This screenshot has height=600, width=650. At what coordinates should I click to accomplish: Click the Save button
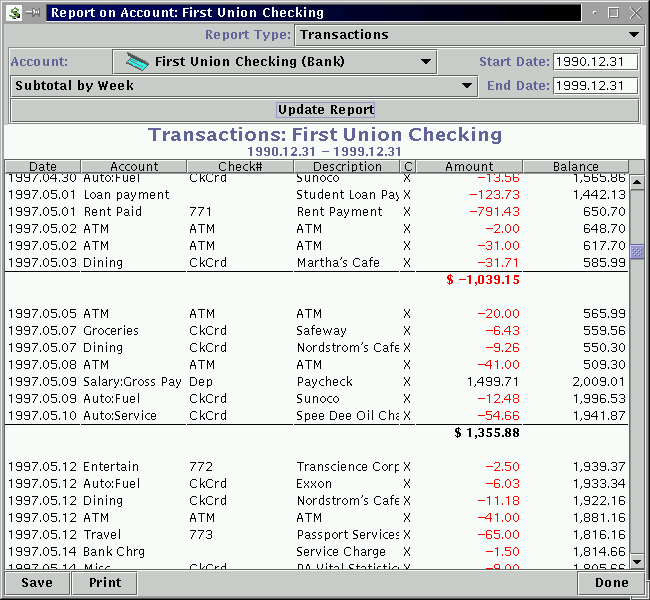37,583
